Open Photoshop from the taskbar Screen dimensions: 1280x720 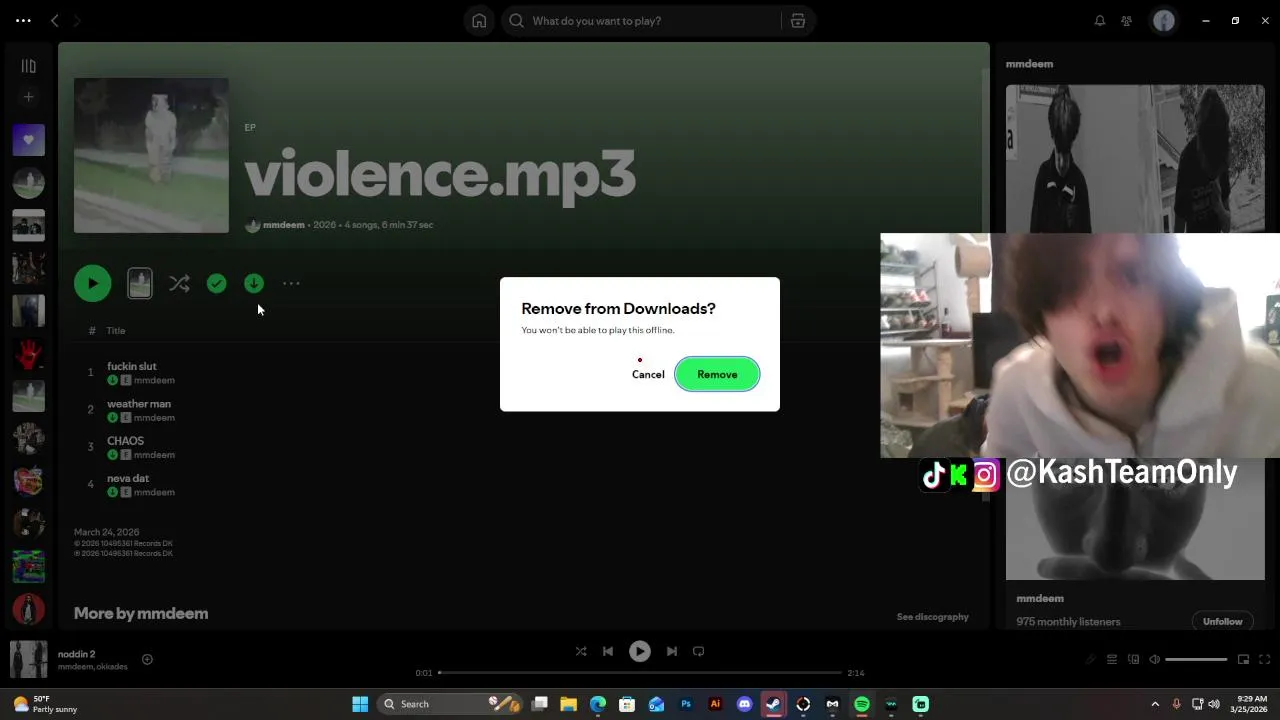click(686, 704)
